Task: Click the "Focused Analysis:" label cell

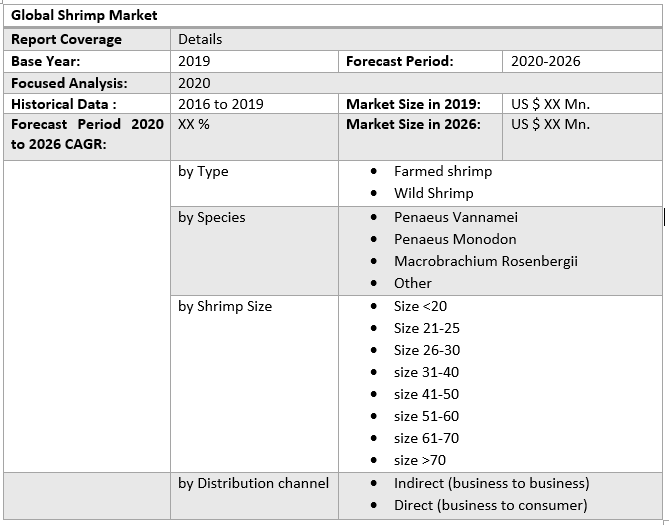Action: [x=69, y=83]
